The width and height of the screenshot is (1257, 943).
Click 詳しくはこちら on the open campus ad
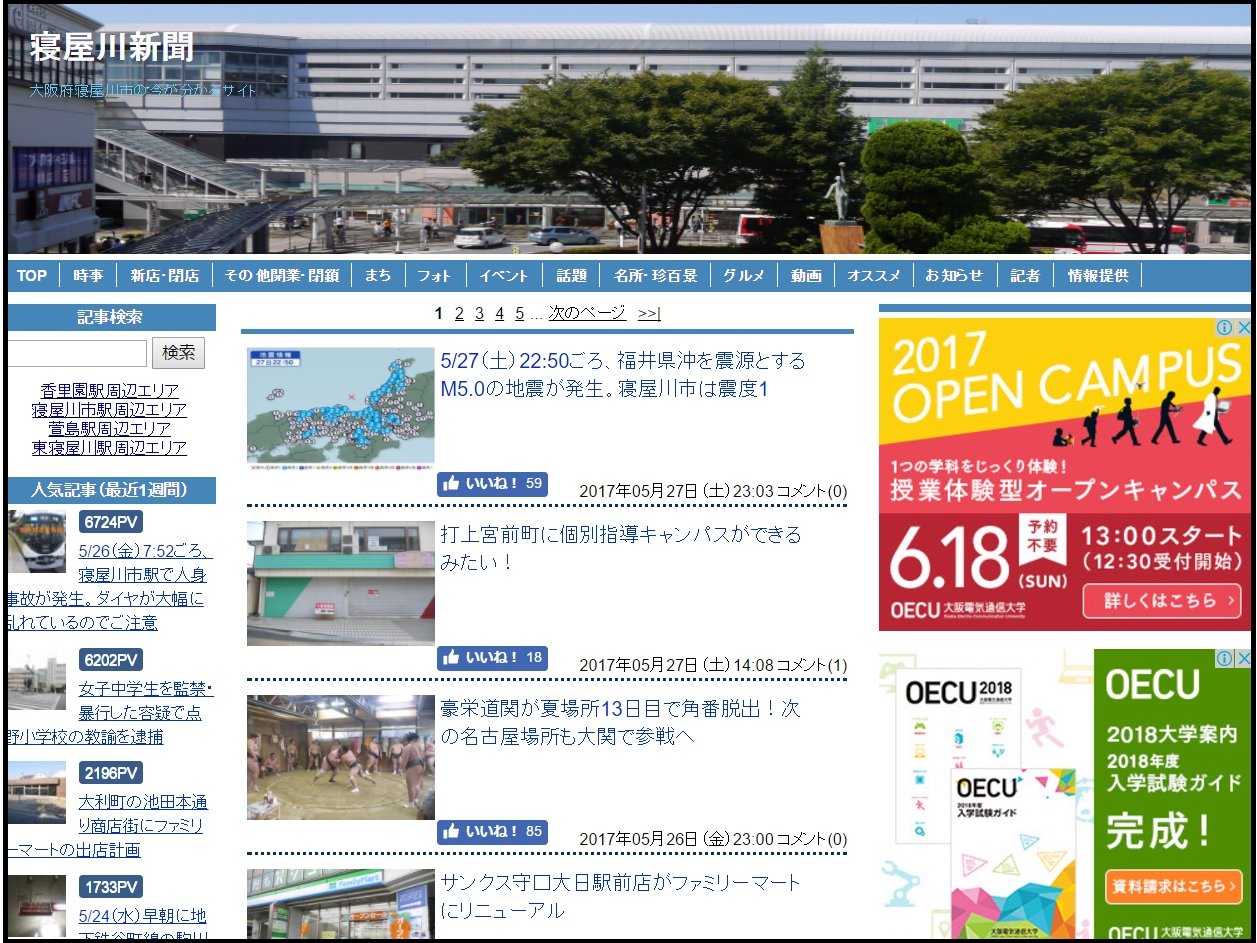click(1161, 601)
